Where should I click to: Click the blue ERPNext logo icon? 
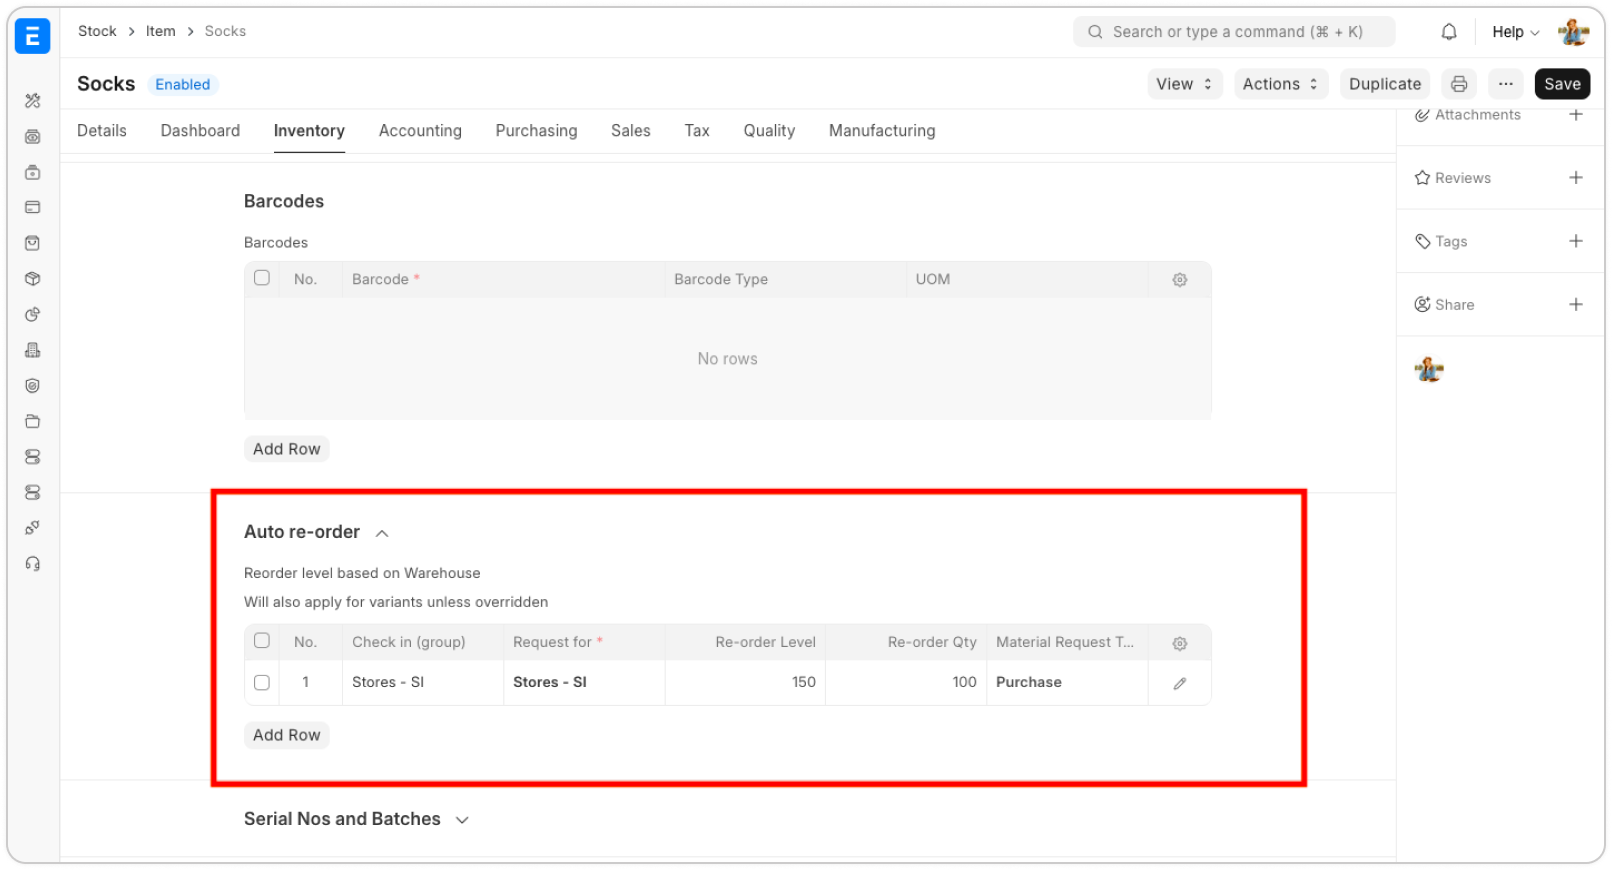coord(32,36)
